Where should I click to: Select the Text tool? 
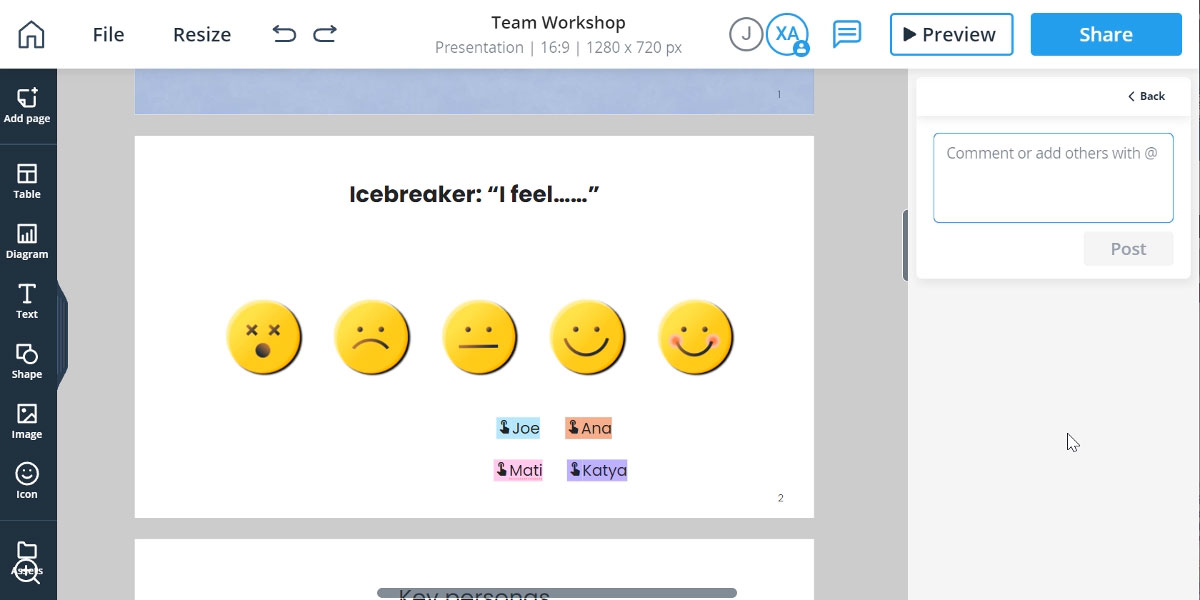(x=27, y=301)
